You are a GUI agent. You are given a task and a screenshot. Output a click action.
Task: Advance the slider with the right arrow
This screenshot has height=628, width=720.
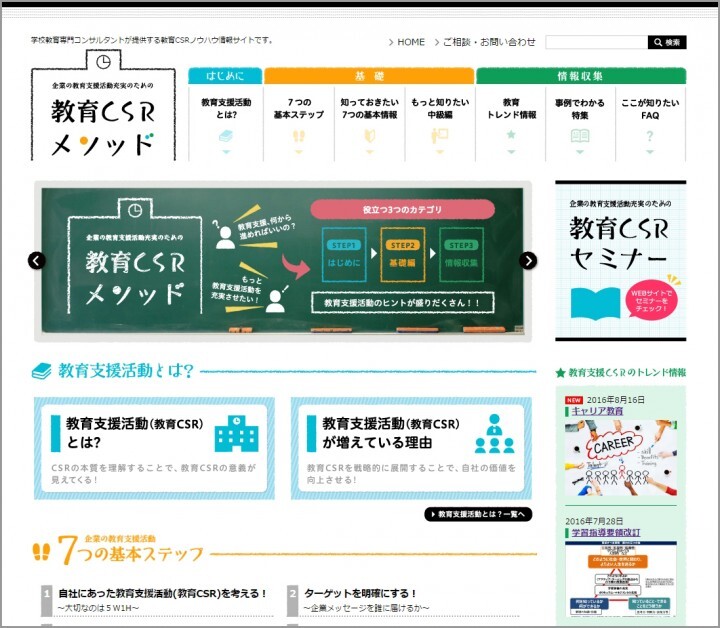tap(528, 261)
